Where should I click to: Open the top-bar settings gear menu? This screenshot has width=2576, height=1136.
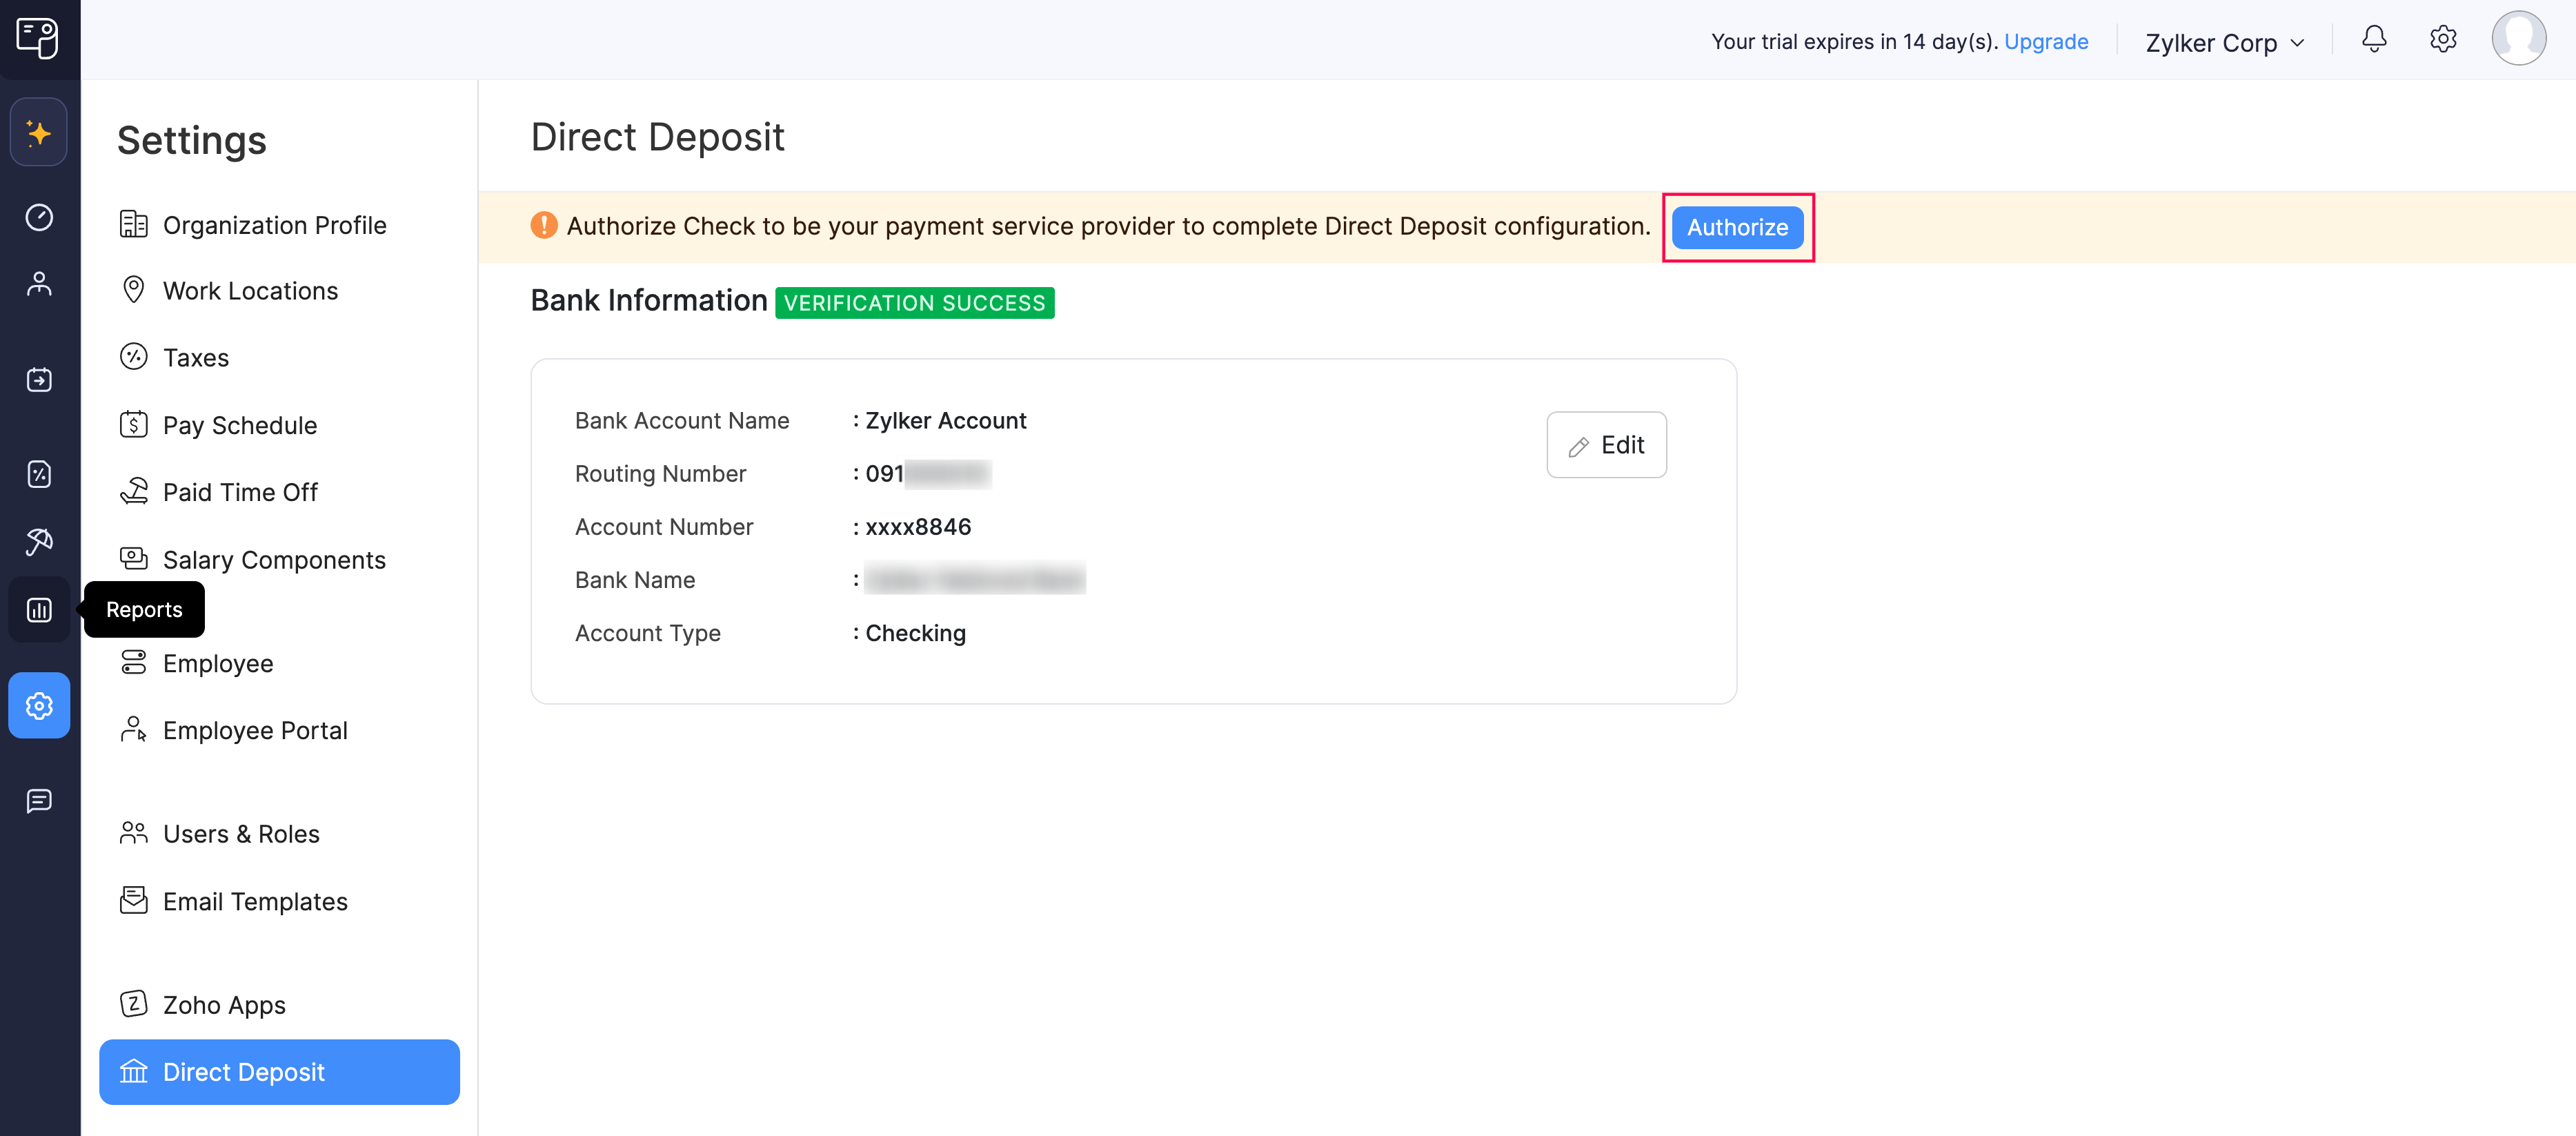(x=2443, y=40)
